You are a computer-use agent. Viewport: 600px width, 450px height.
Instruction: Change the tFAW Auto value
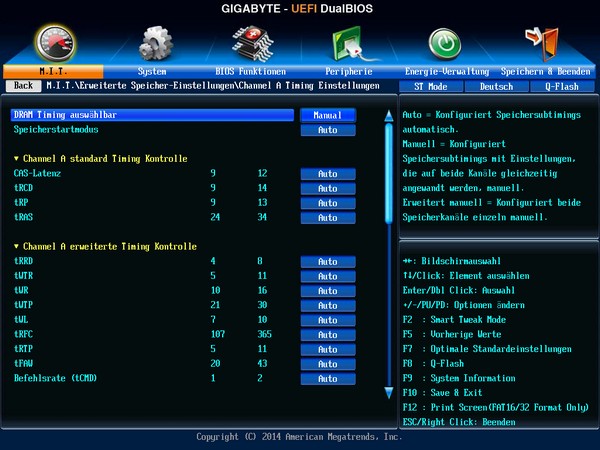point(328,364)
